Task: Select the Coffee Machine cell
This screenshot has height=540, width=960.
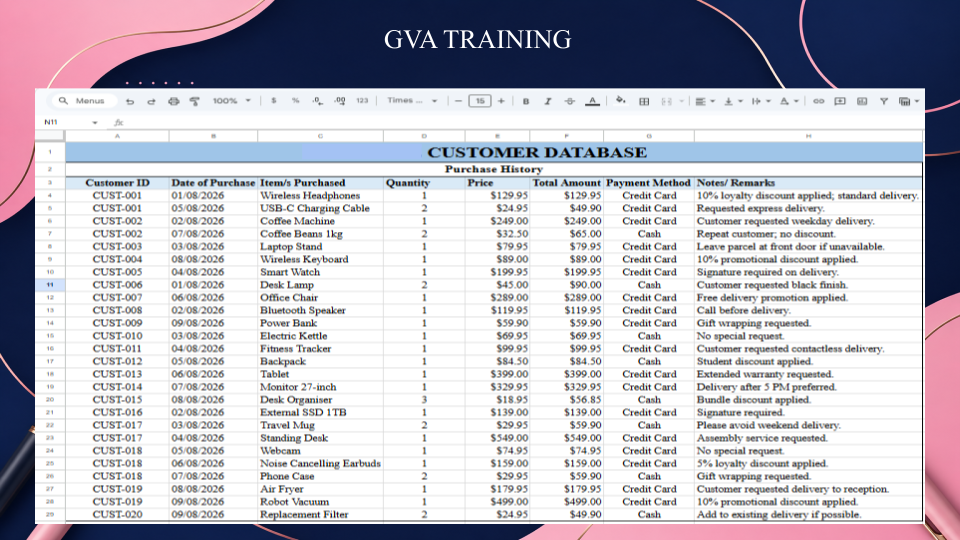Action: [x=320, y=221]
